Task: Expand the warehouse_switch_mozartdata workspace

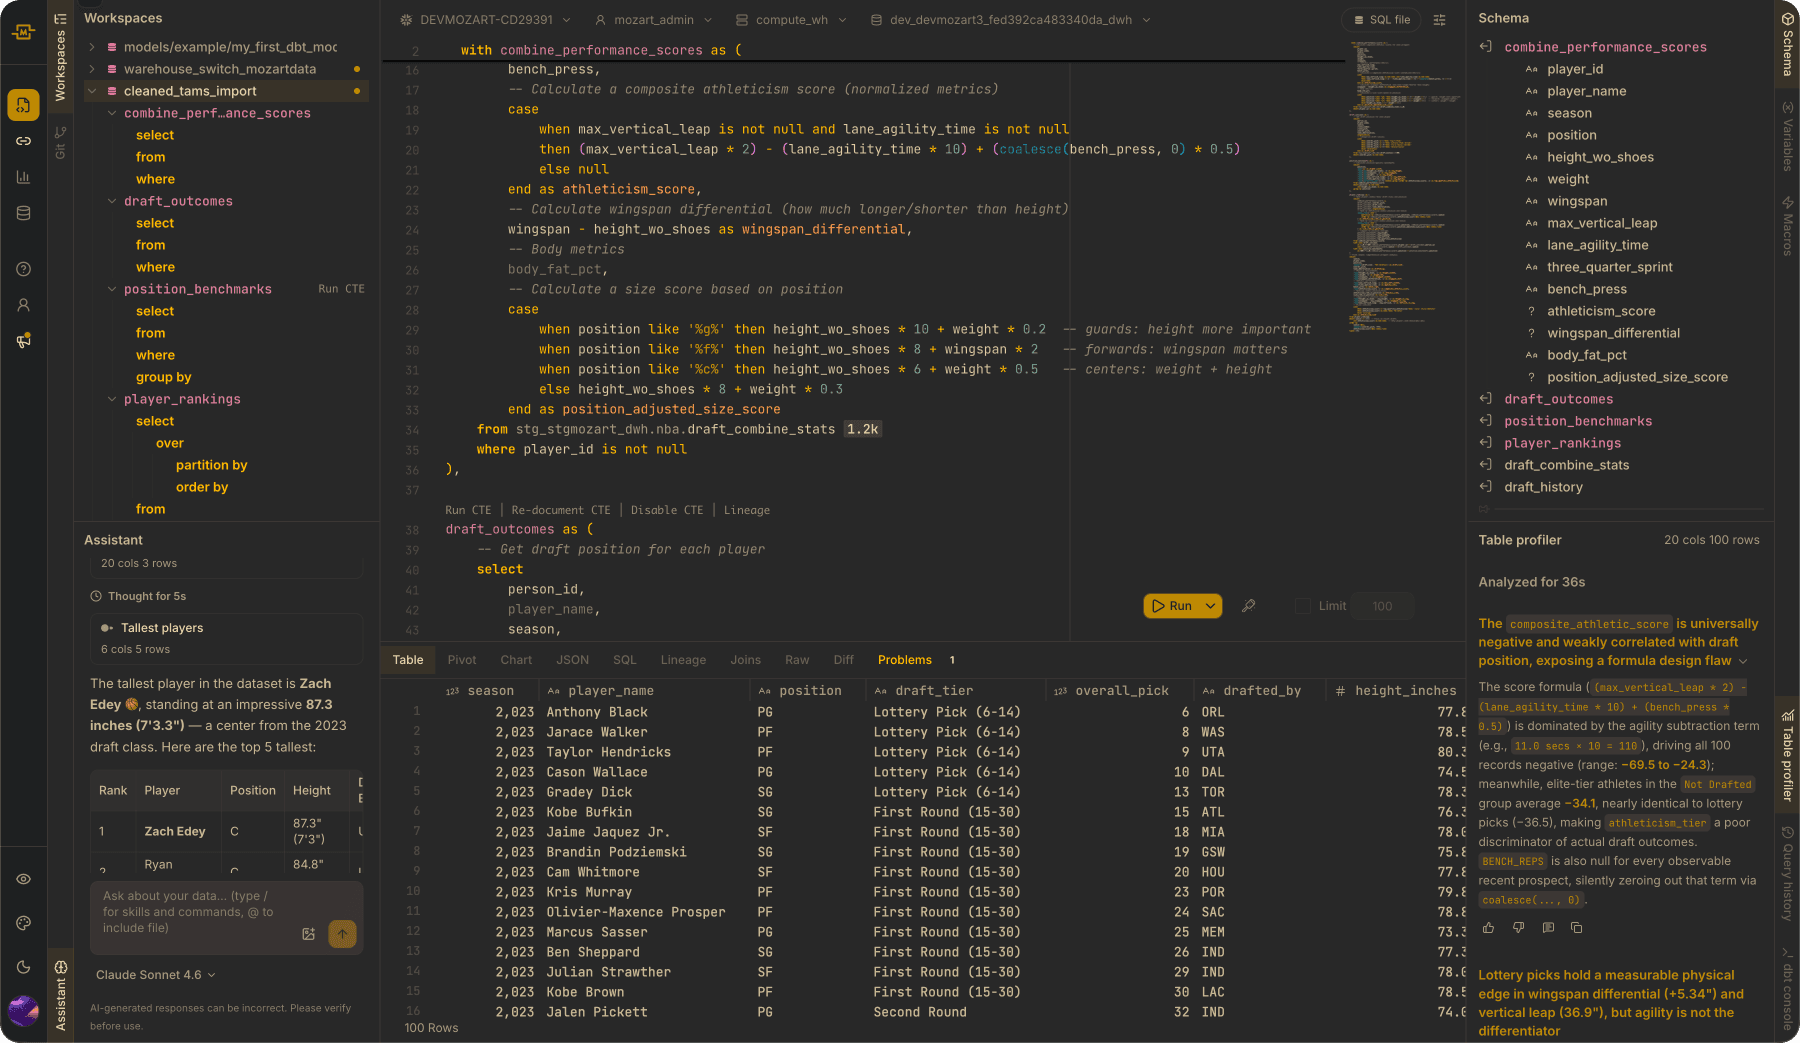Action: coord(92,69)
